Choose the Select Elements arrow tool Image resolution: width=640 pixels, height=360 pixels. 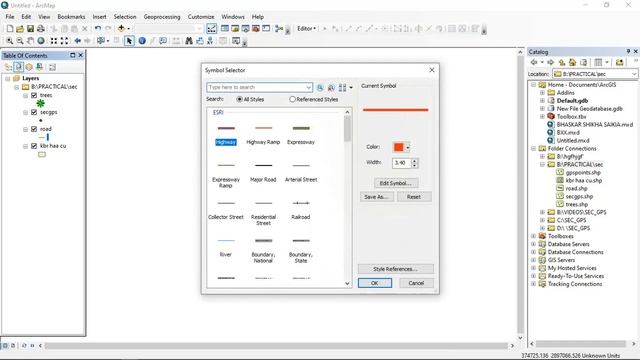click(x=129, y=41)
